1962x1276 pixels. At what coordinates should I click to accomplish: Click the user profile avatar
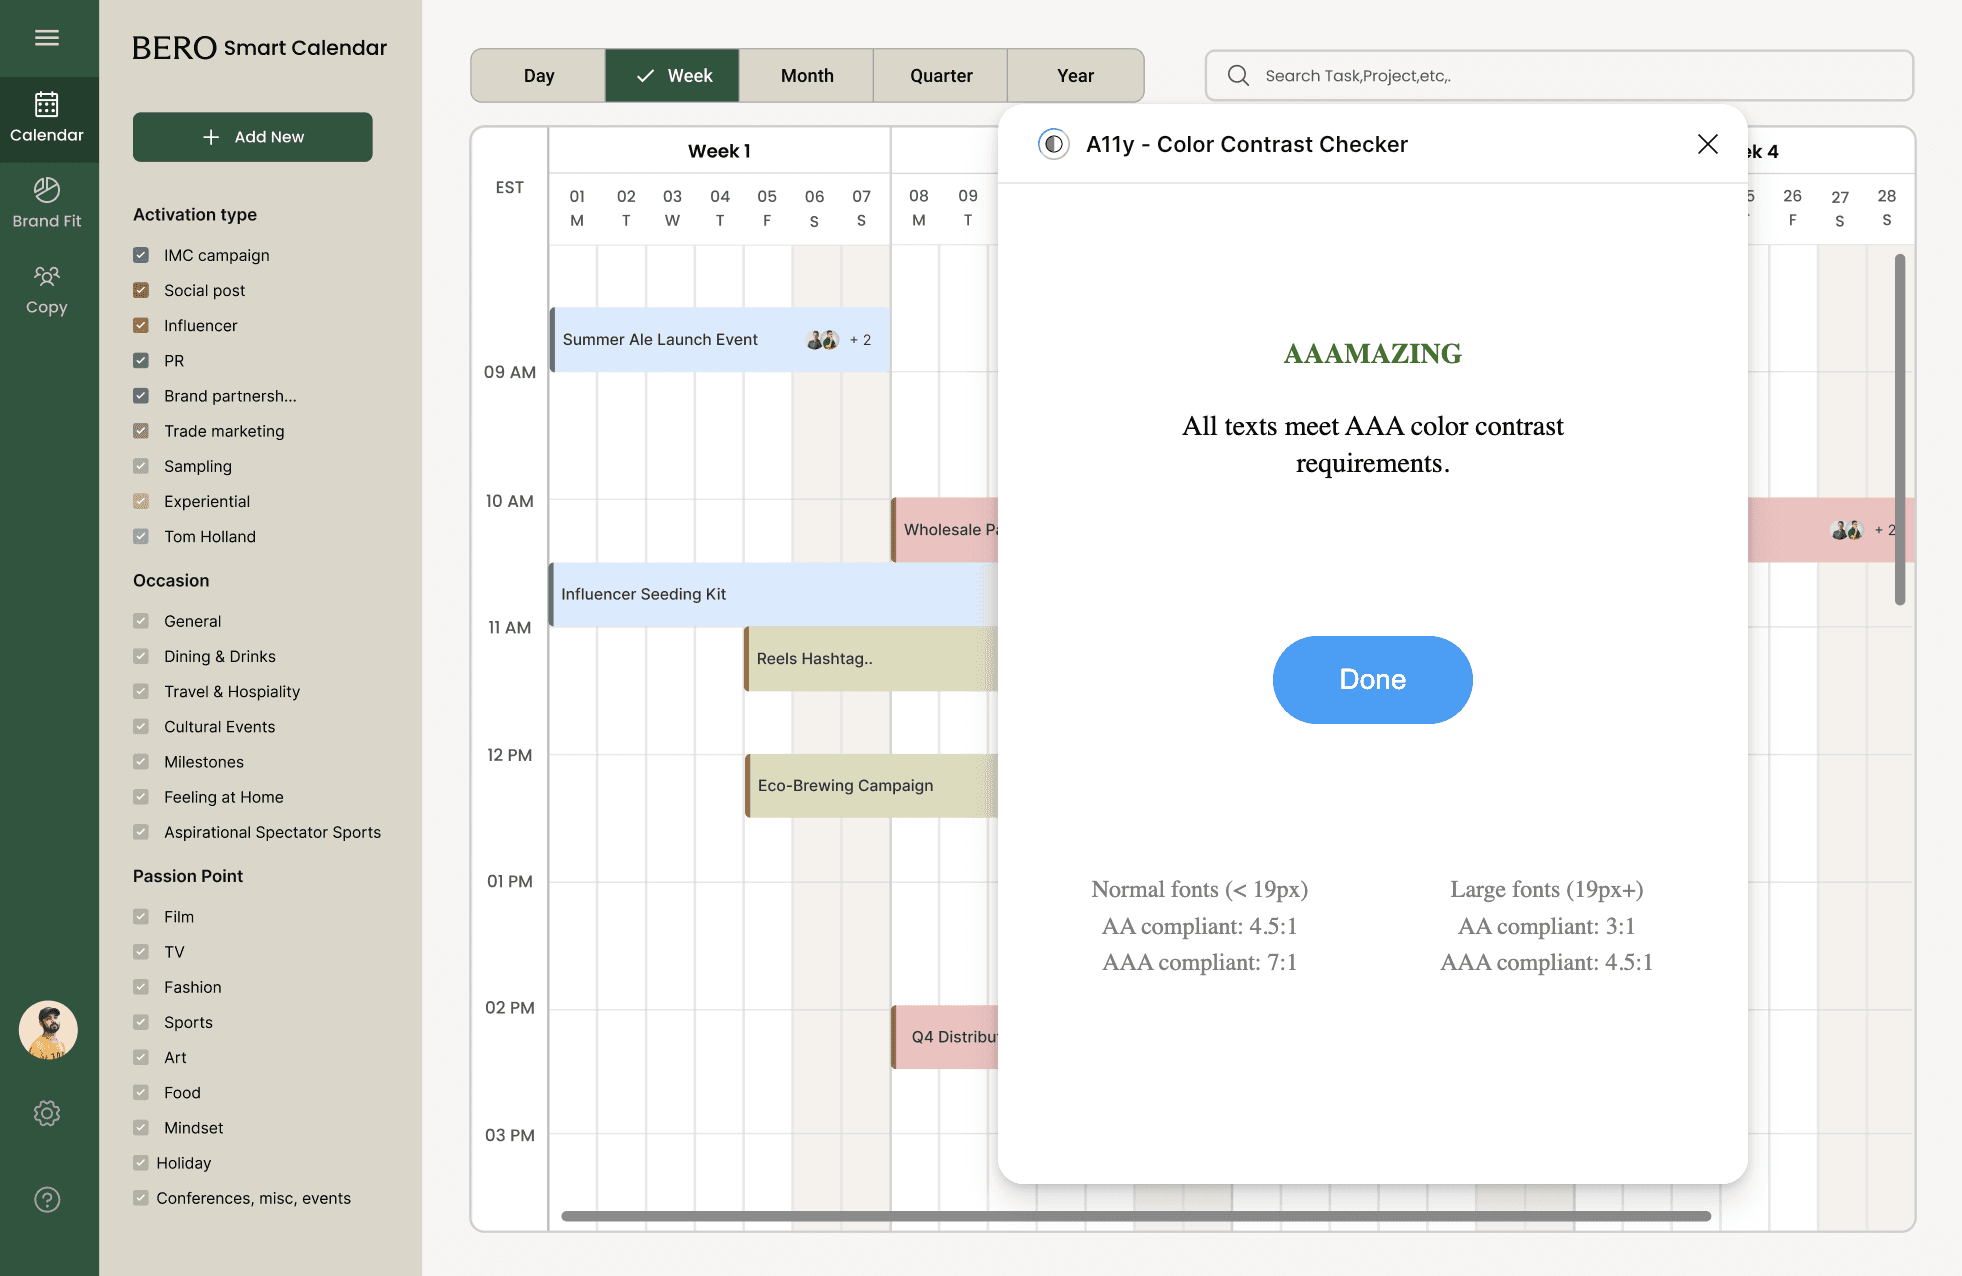click(48, 1030)
